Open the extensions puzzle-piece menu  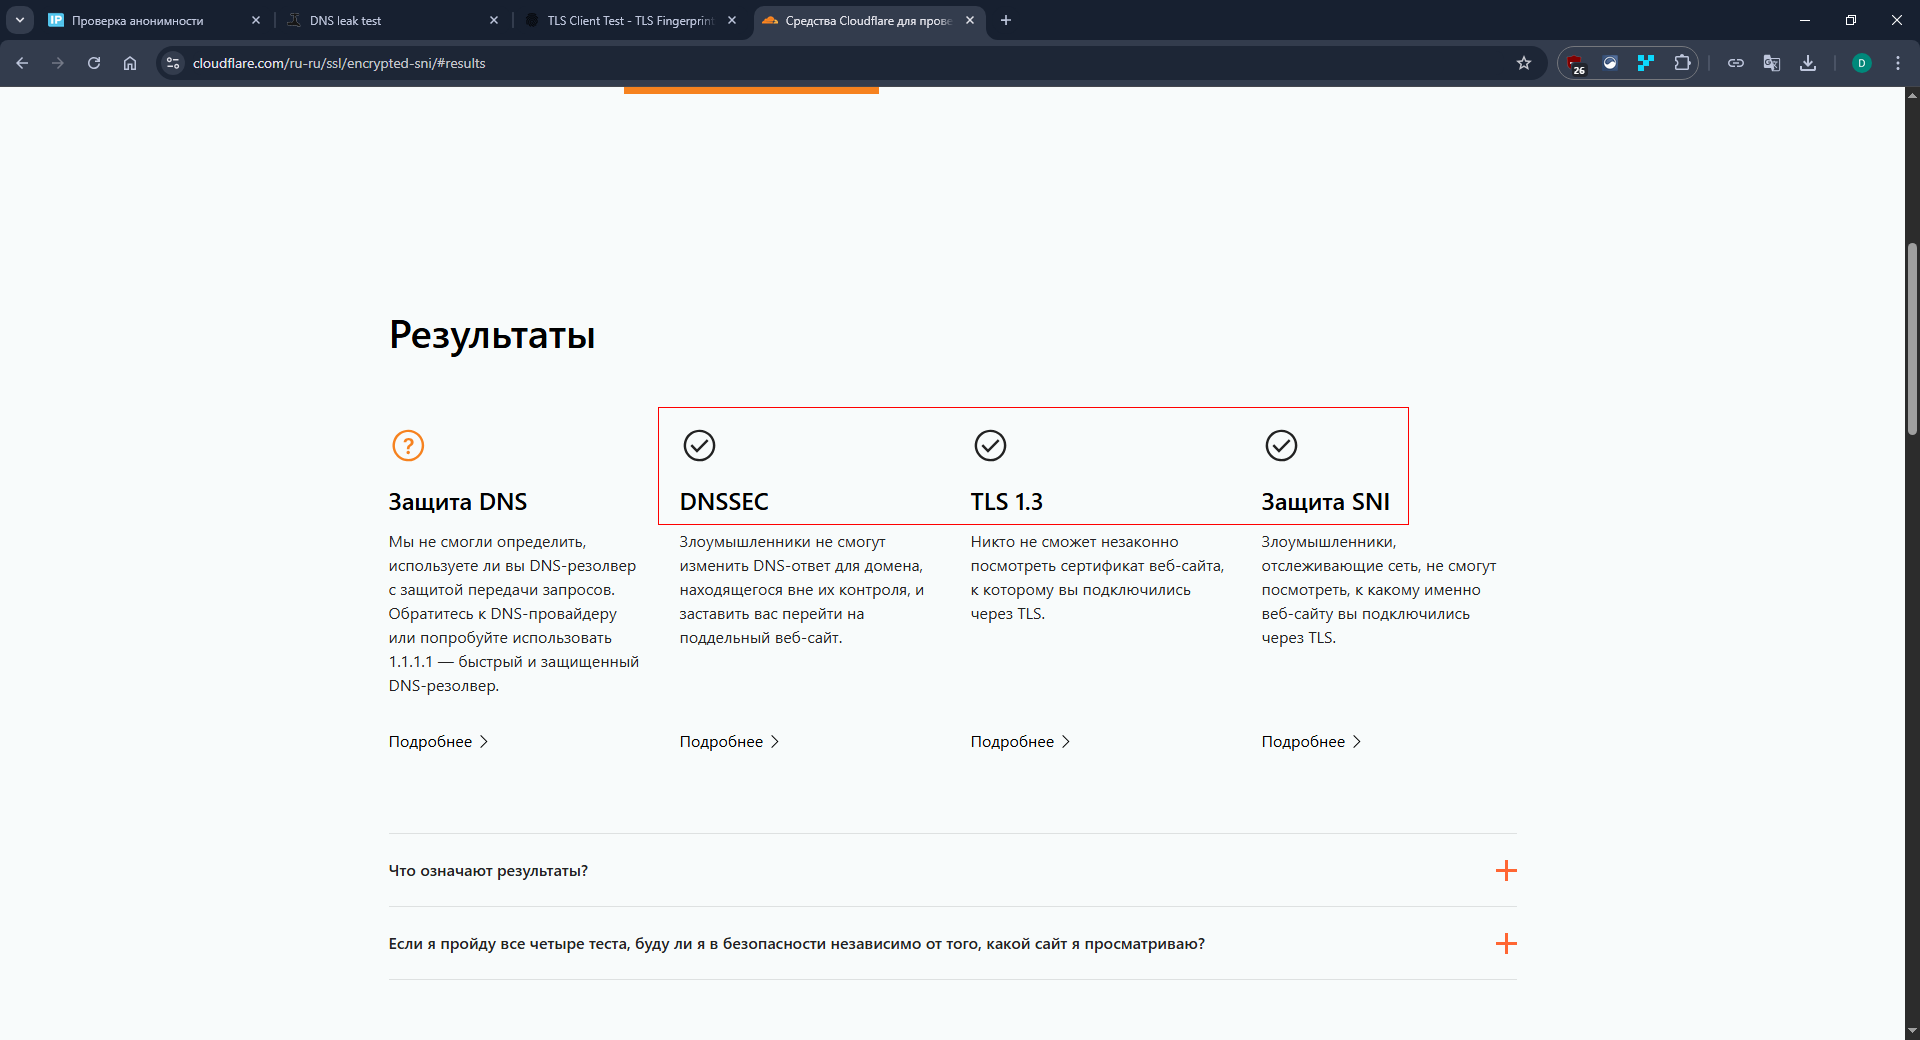pyautogui.click(x=1682, y=63)
